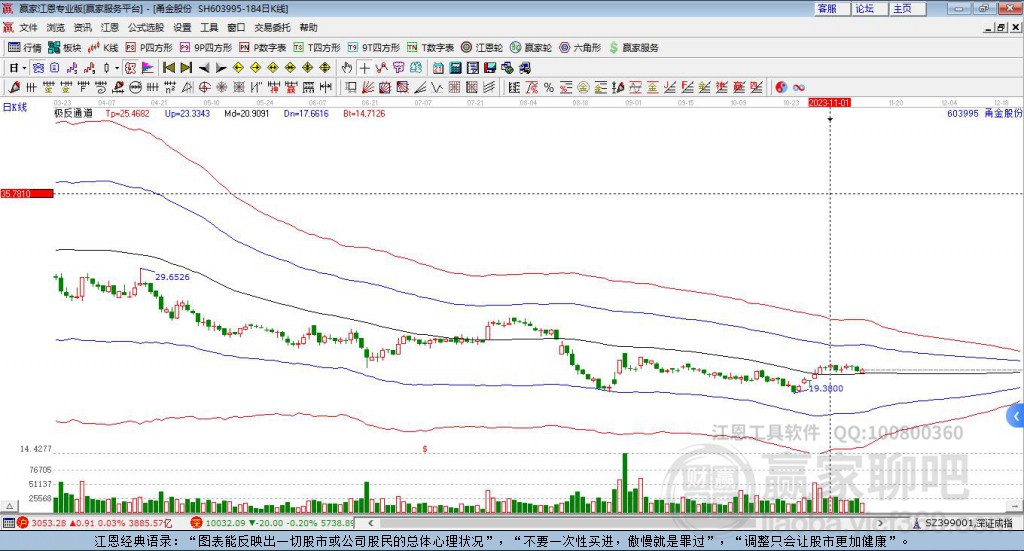The image size is (1024, 551).
Task: Open the 帮助 menu
Action: [x=308, y=27]
